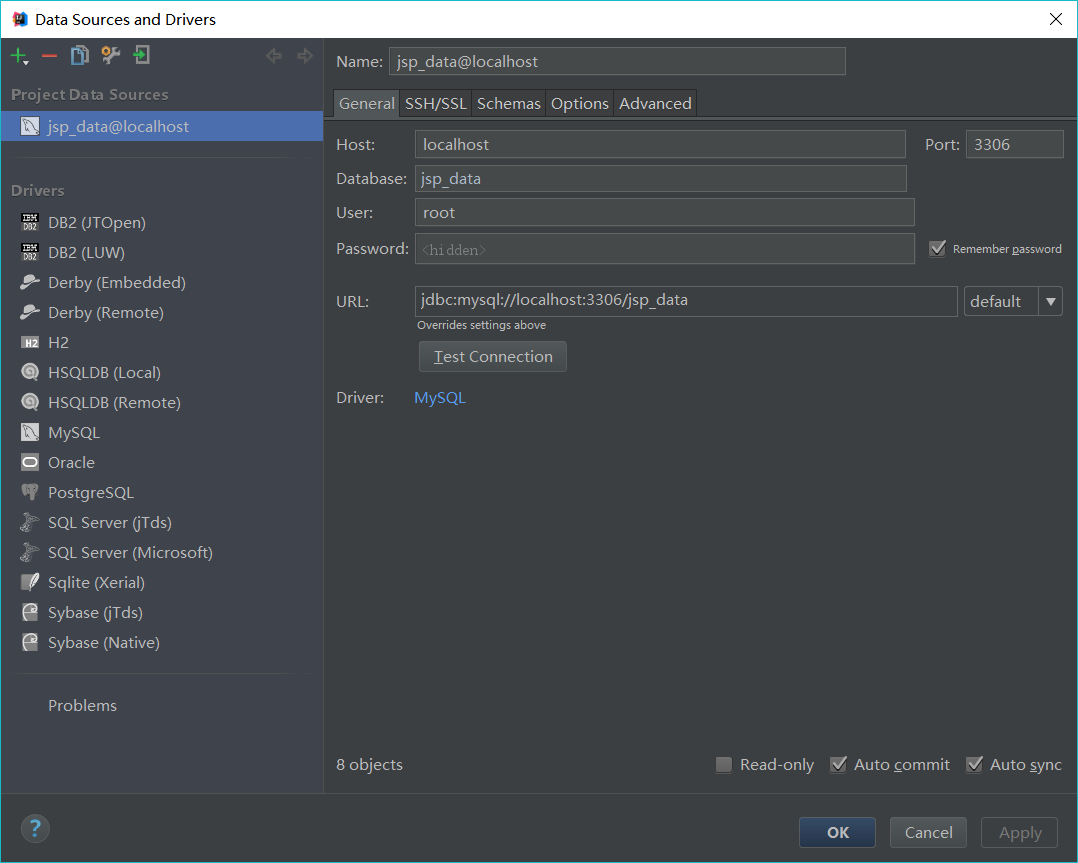The image size is (1078, 863).
Task: Go to the Options tab
Action: click(580, 104)
